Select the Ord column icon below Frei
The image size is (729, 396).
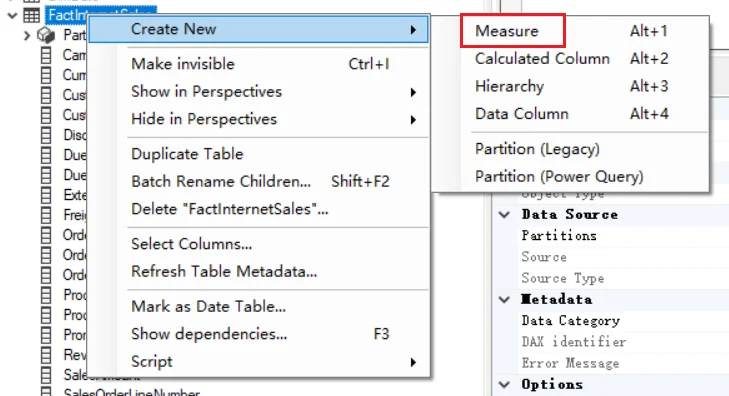46,235
